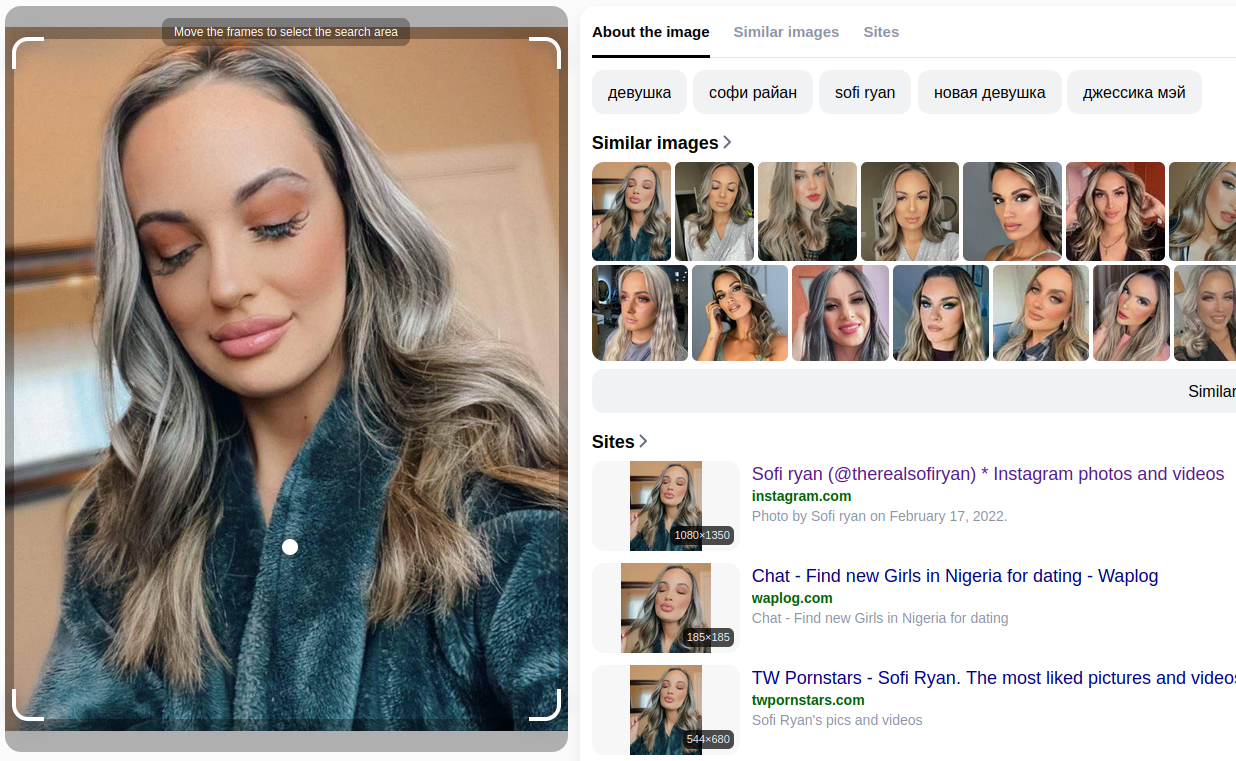1236x761 pixels.
Task: Click top-right corner handle of search frame
Action: point(546,52)
